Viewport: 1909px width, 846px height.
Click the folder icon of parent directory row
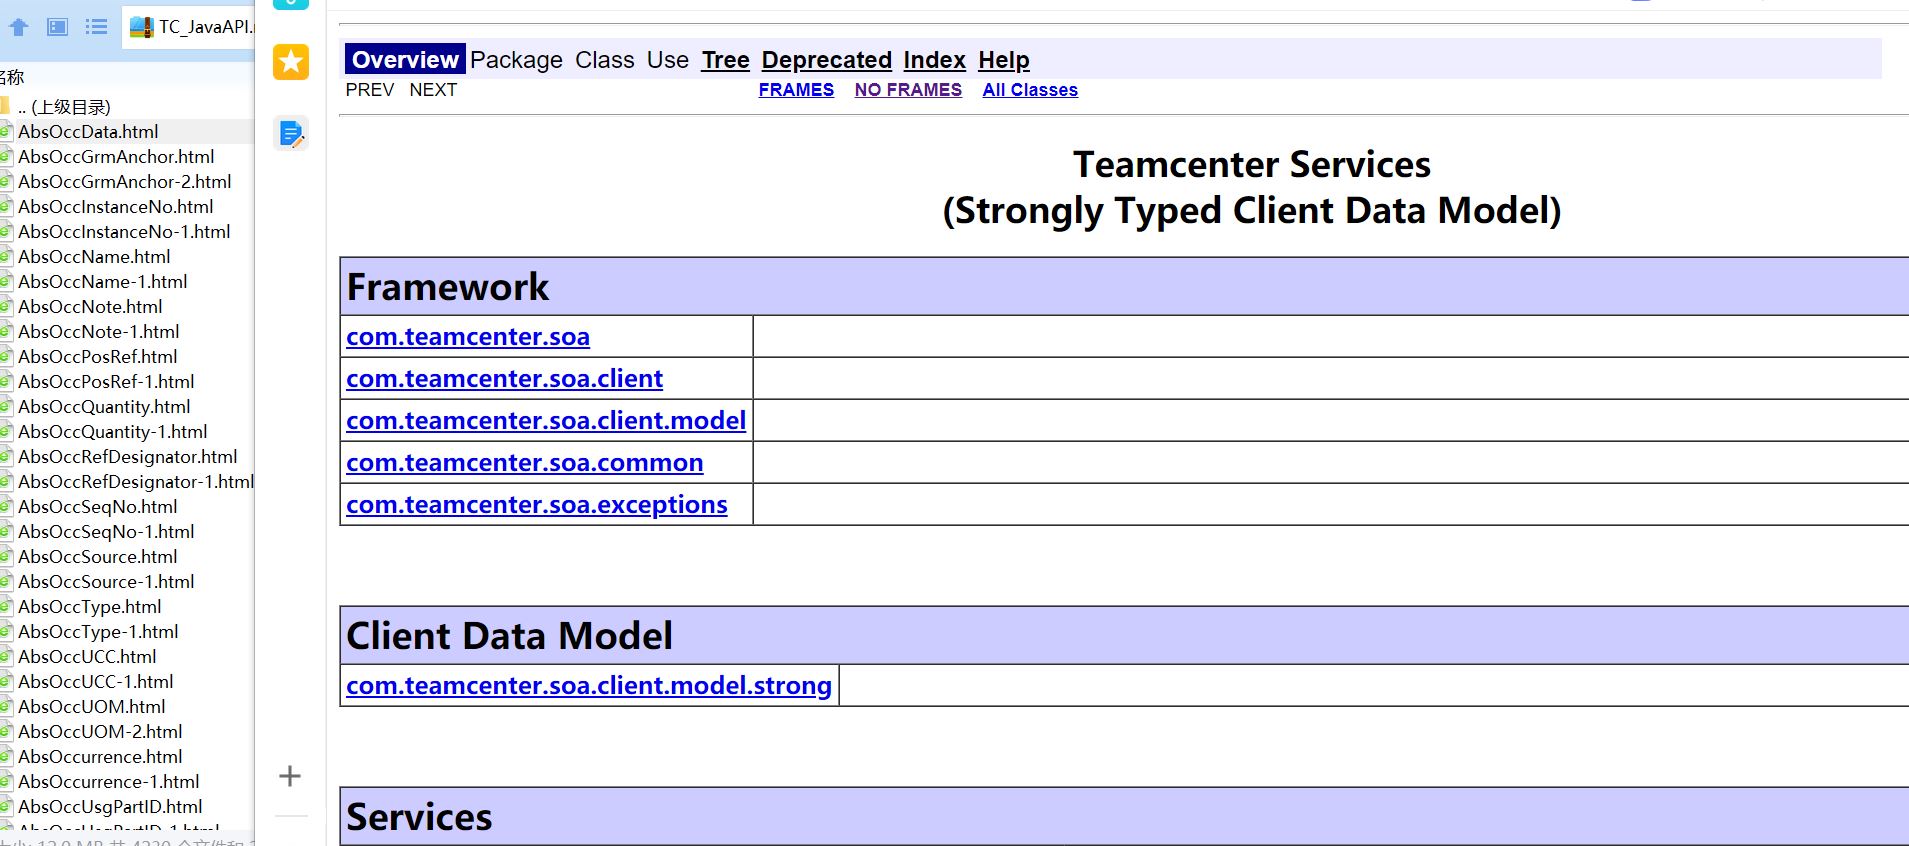[x=5, y=107]
